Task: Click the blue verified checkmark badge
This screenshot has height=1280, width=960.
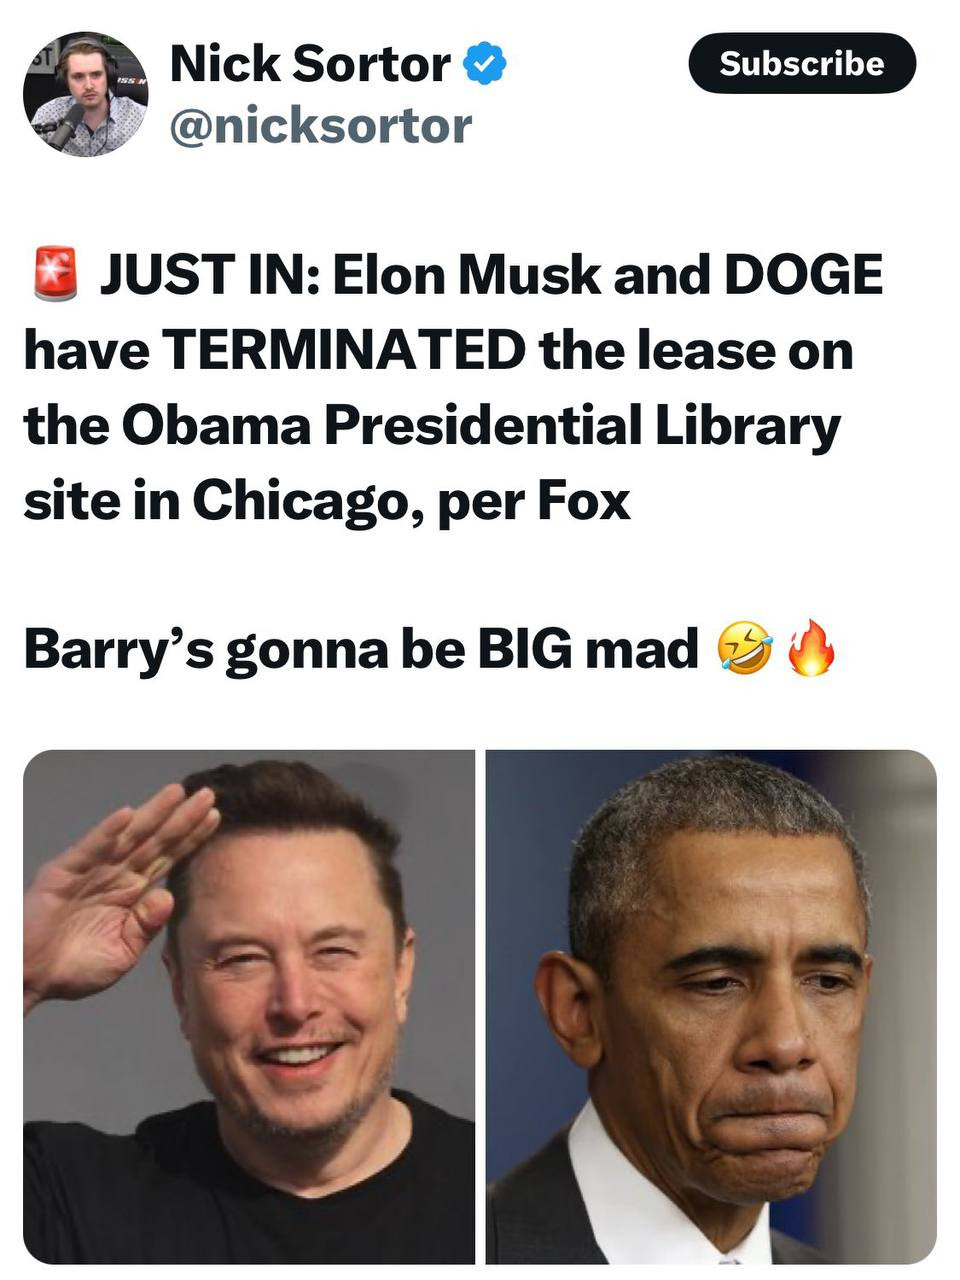Action: [486, 64]
